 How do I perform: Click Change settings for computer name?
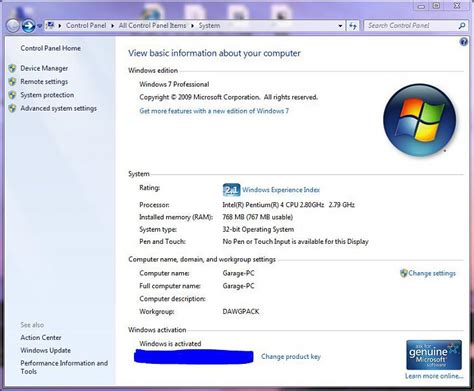[x=432, y=273]
